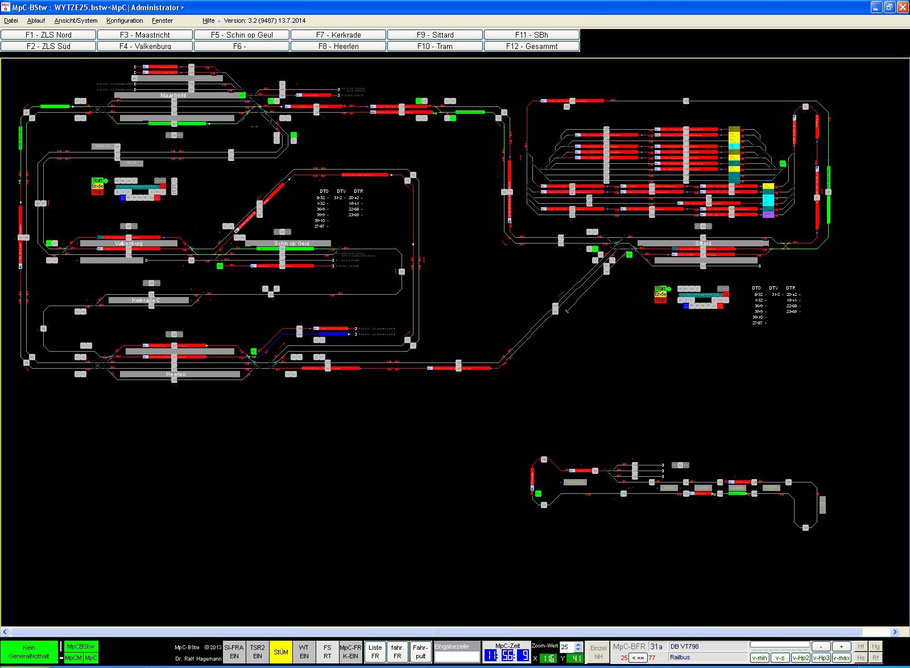Click the Einzel NH button
The width and height of the screenshot is (910, 668).
tap(598, 652)
